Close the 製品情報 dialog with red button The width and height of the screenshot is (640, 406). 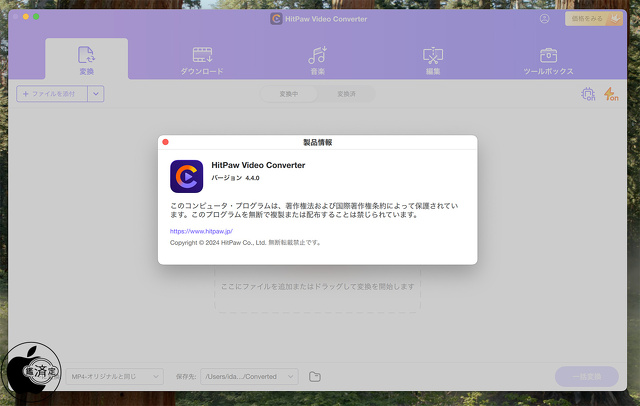click(x=166, y=143)
